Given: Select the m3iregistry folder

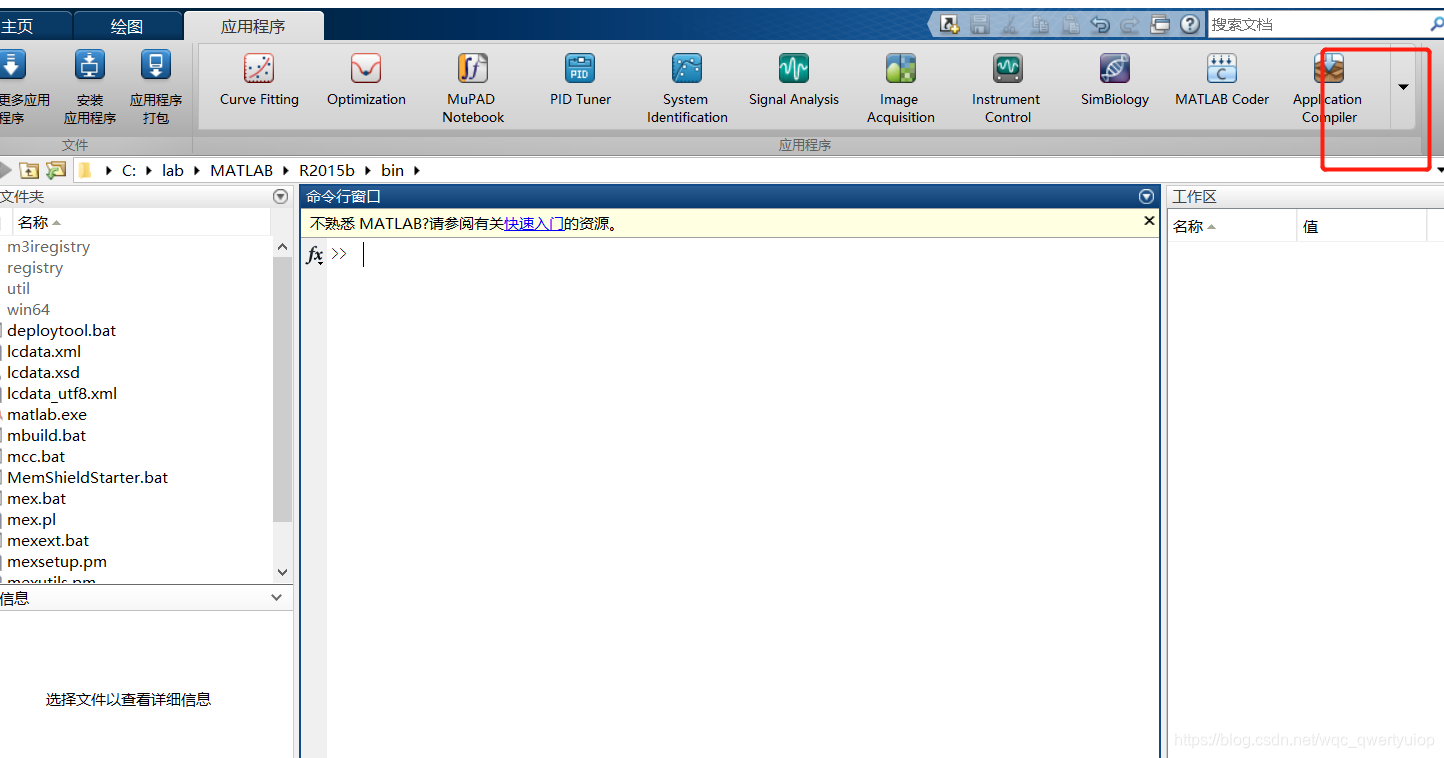Looking at the screenshot, I should 48,246.
